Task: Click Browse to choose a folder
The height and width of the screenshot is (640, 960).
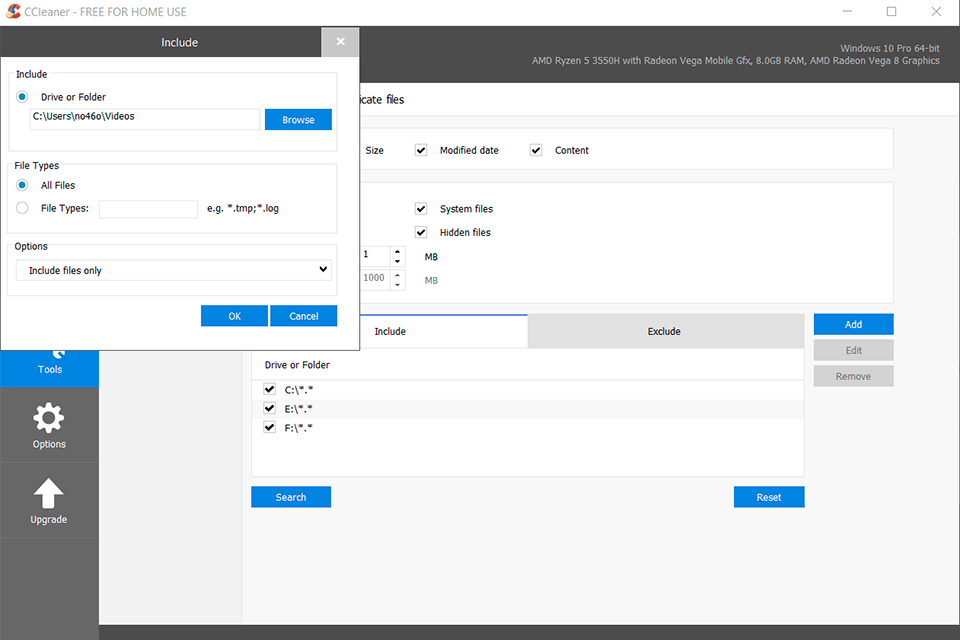Action: [298, 119]
